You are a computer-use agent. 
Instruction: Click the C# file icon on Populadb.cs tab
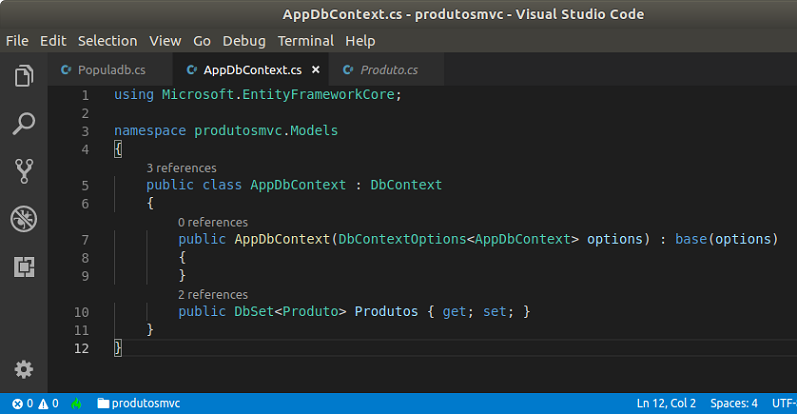click(x=66, y=70)
